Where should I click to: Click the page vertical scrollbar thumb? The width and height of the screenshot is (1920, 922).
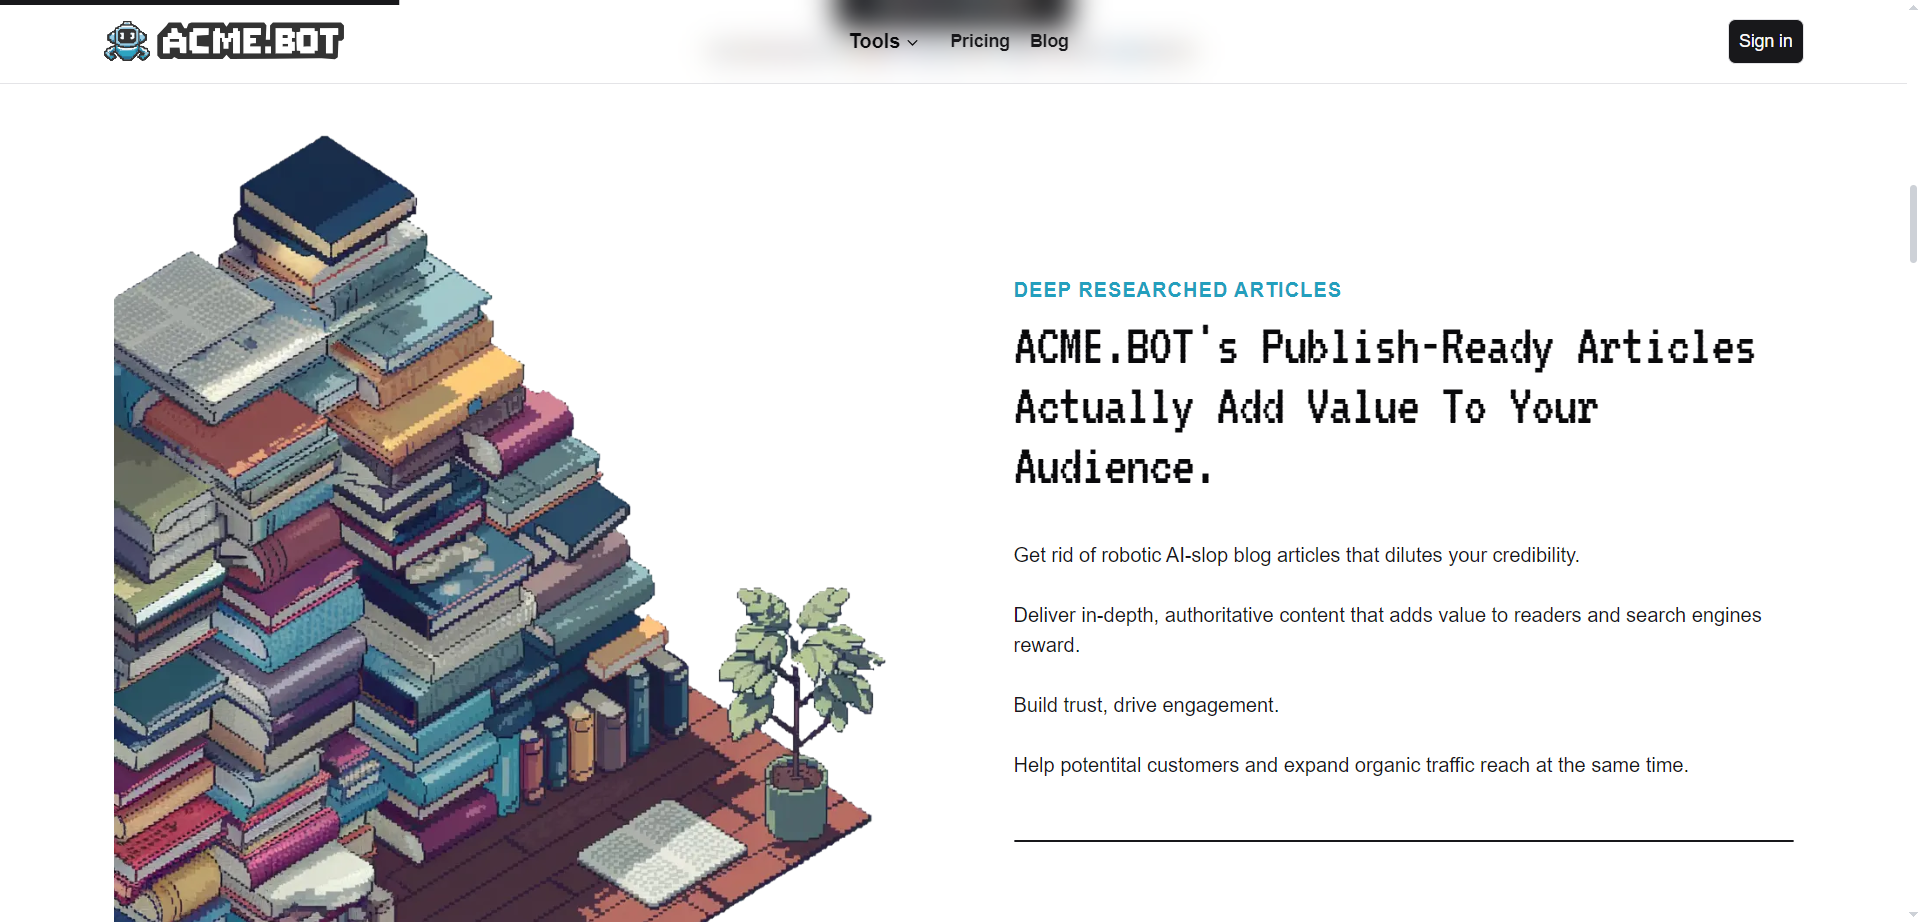(x=1913, y=223)
